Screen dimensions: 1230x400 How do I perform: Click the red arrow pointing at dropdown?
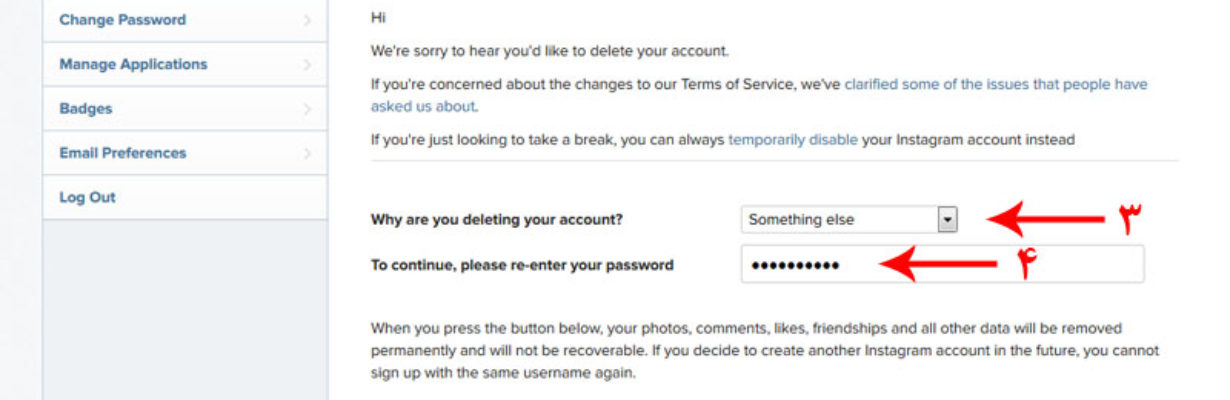pos(1045,218)
